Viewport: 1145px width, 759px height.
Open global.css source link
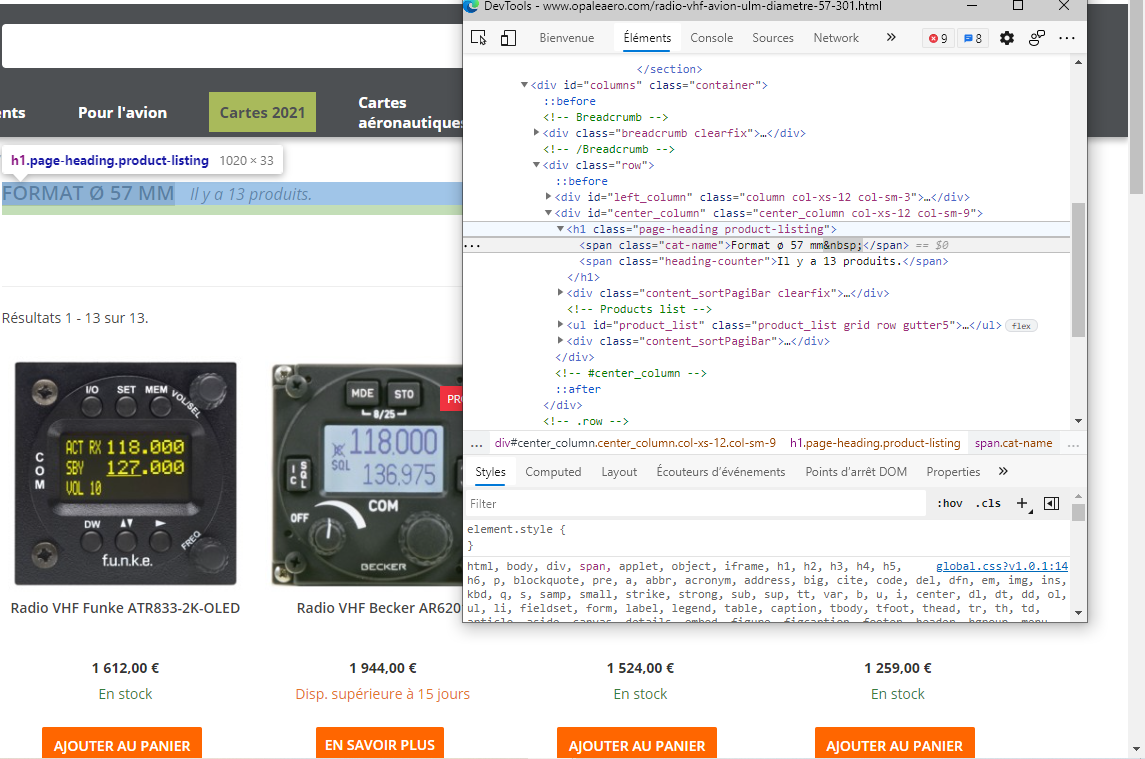[x=1002, y=566]
